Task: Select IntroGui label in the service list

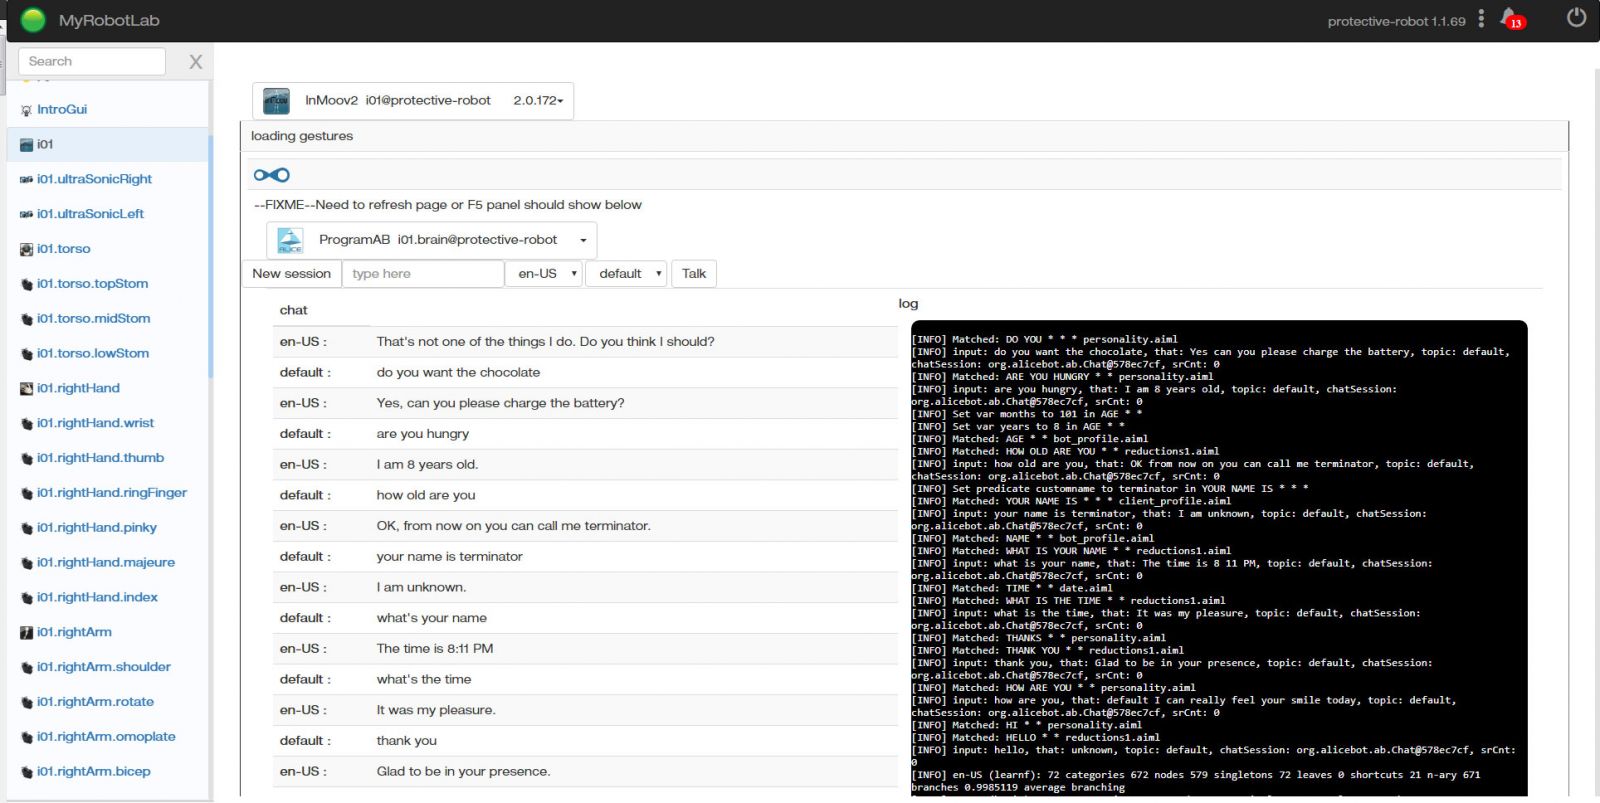Action: click(62, 110)
